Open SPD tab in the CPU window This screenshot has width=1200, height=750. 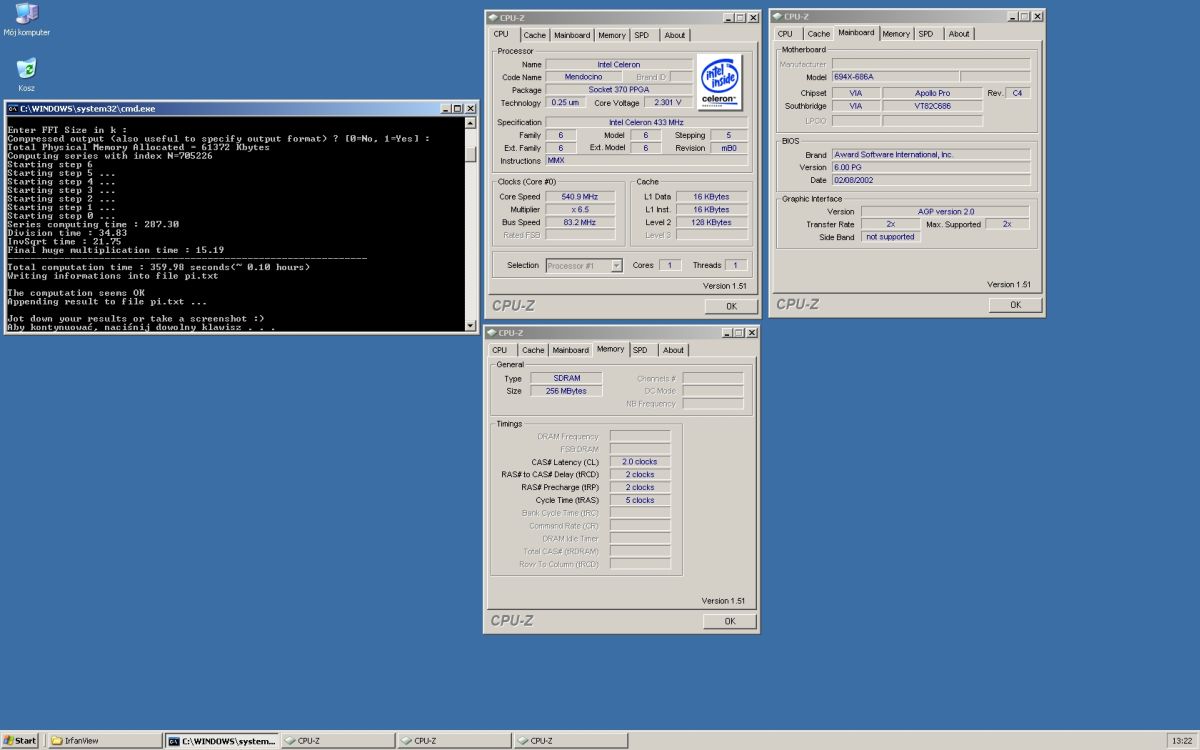tap(641, 35)
